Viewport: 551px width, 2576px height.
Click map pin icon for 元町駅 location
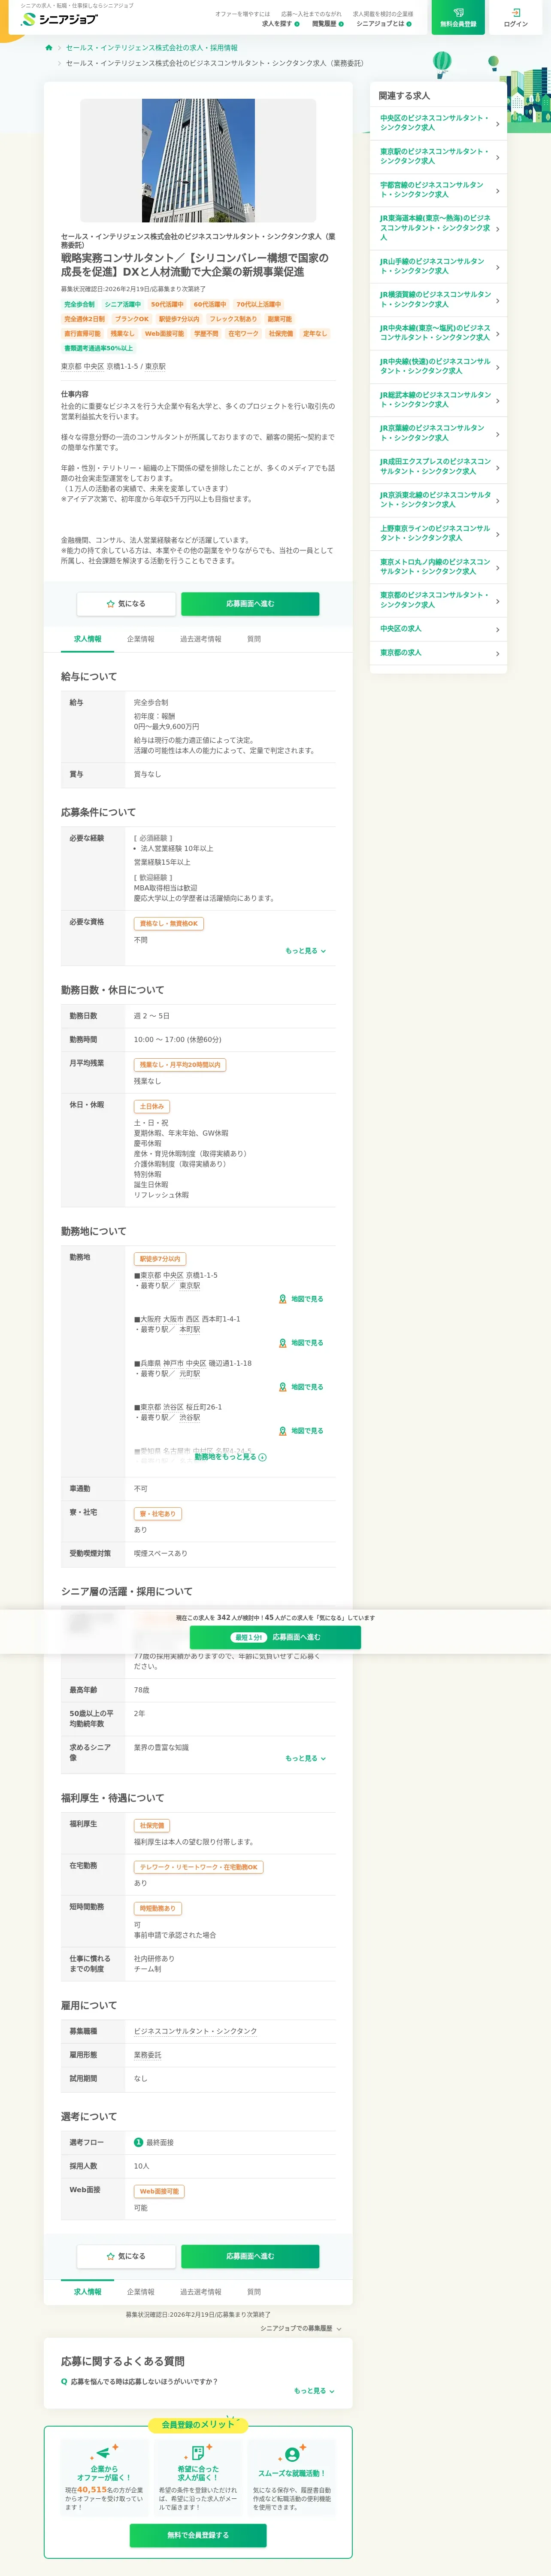pos(283,1387)
